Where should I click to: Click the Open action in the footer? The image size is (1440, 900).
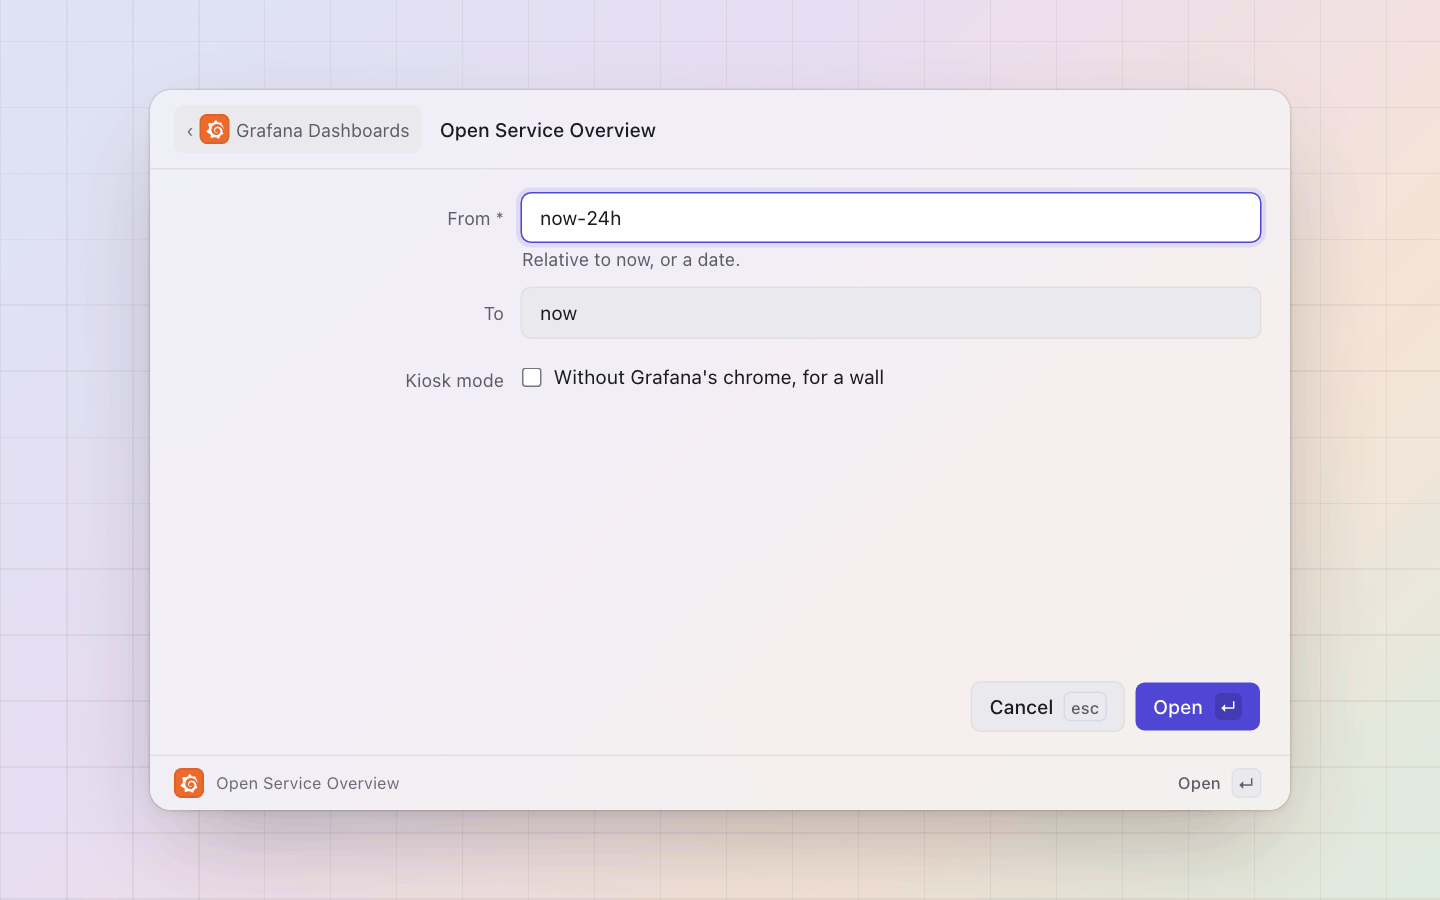(x=1218, y=783)
